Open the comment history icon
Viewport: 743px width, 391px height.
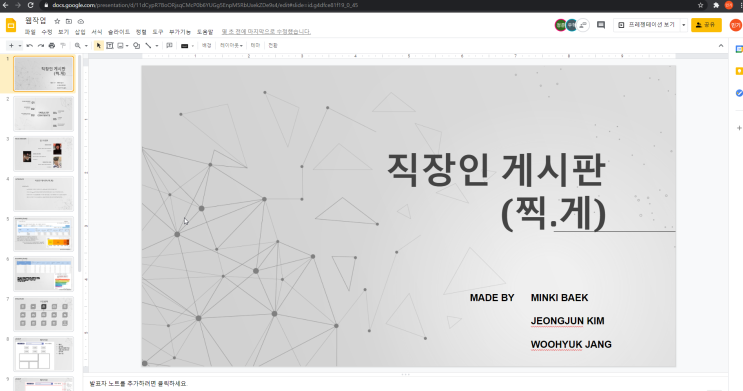pyautogui.click(x=601, y=25)
